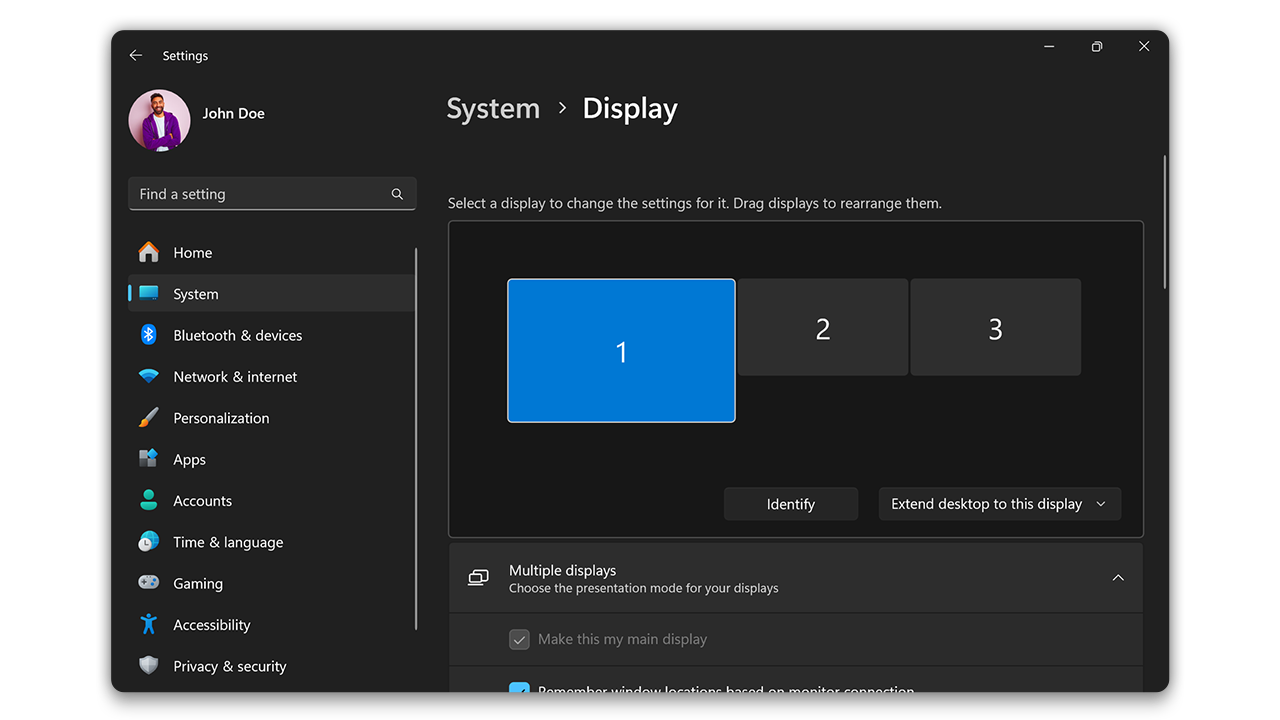Open the Apps icon in sidebar
This screenshot has width=1280, height=720.
[x=148, y=459]
